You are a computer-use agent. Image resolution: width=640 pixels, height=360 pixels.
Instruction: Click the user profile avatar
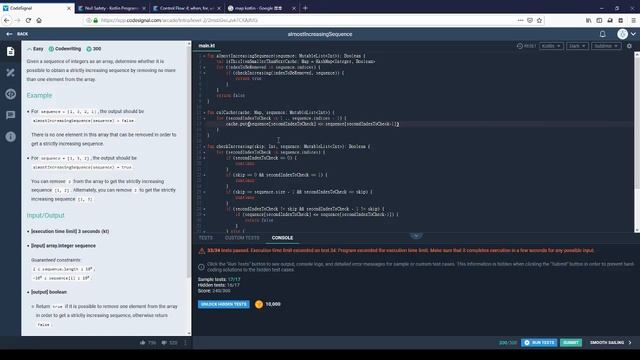(x=622, y=34)
